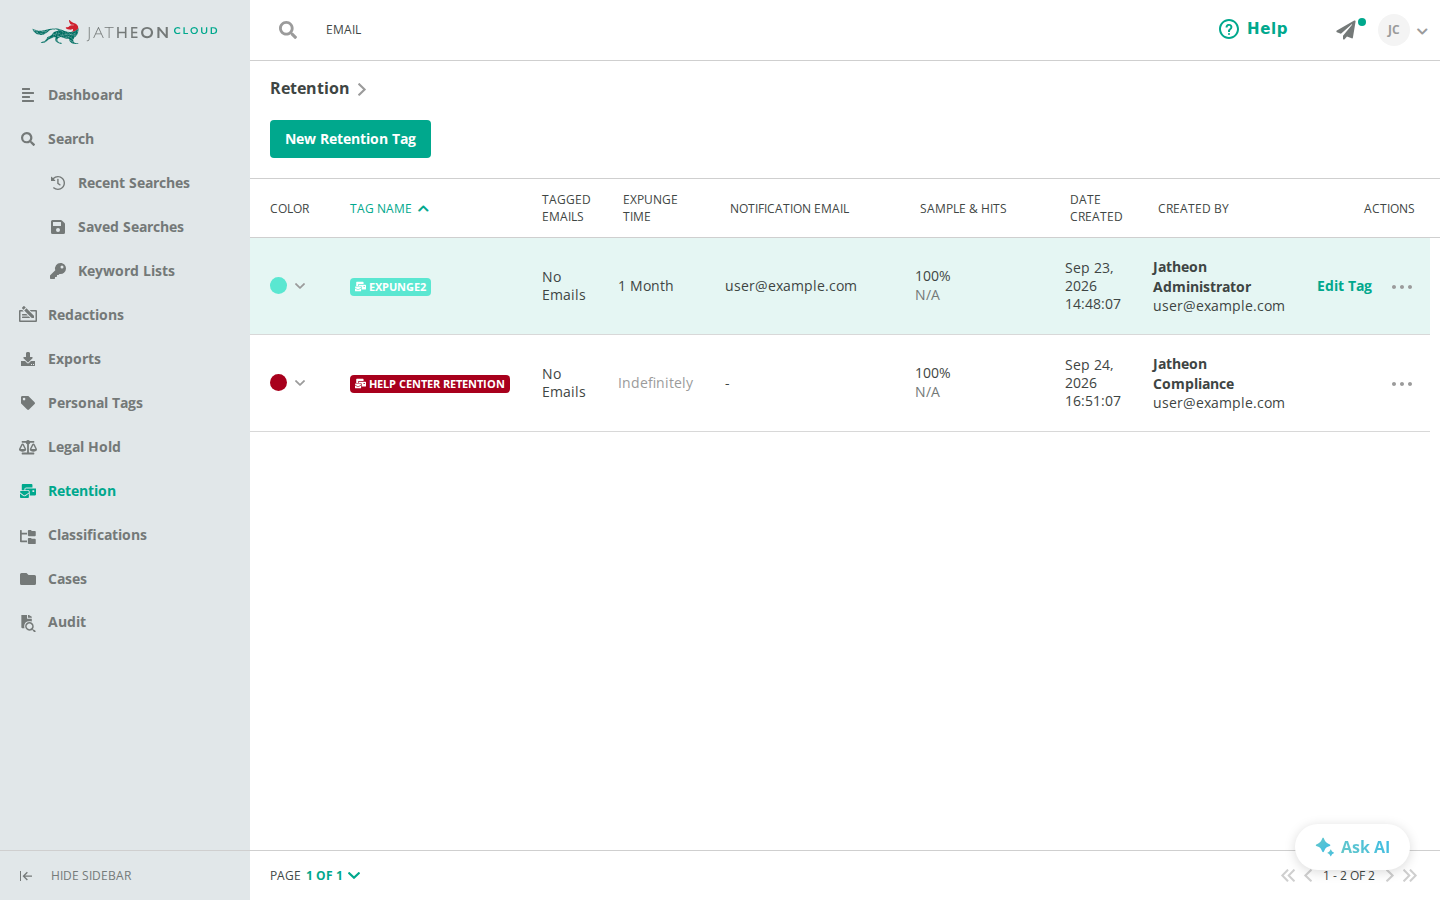This screenshot has height=900, width=1440.
Task: Open the Cases label
Action: 67,579
